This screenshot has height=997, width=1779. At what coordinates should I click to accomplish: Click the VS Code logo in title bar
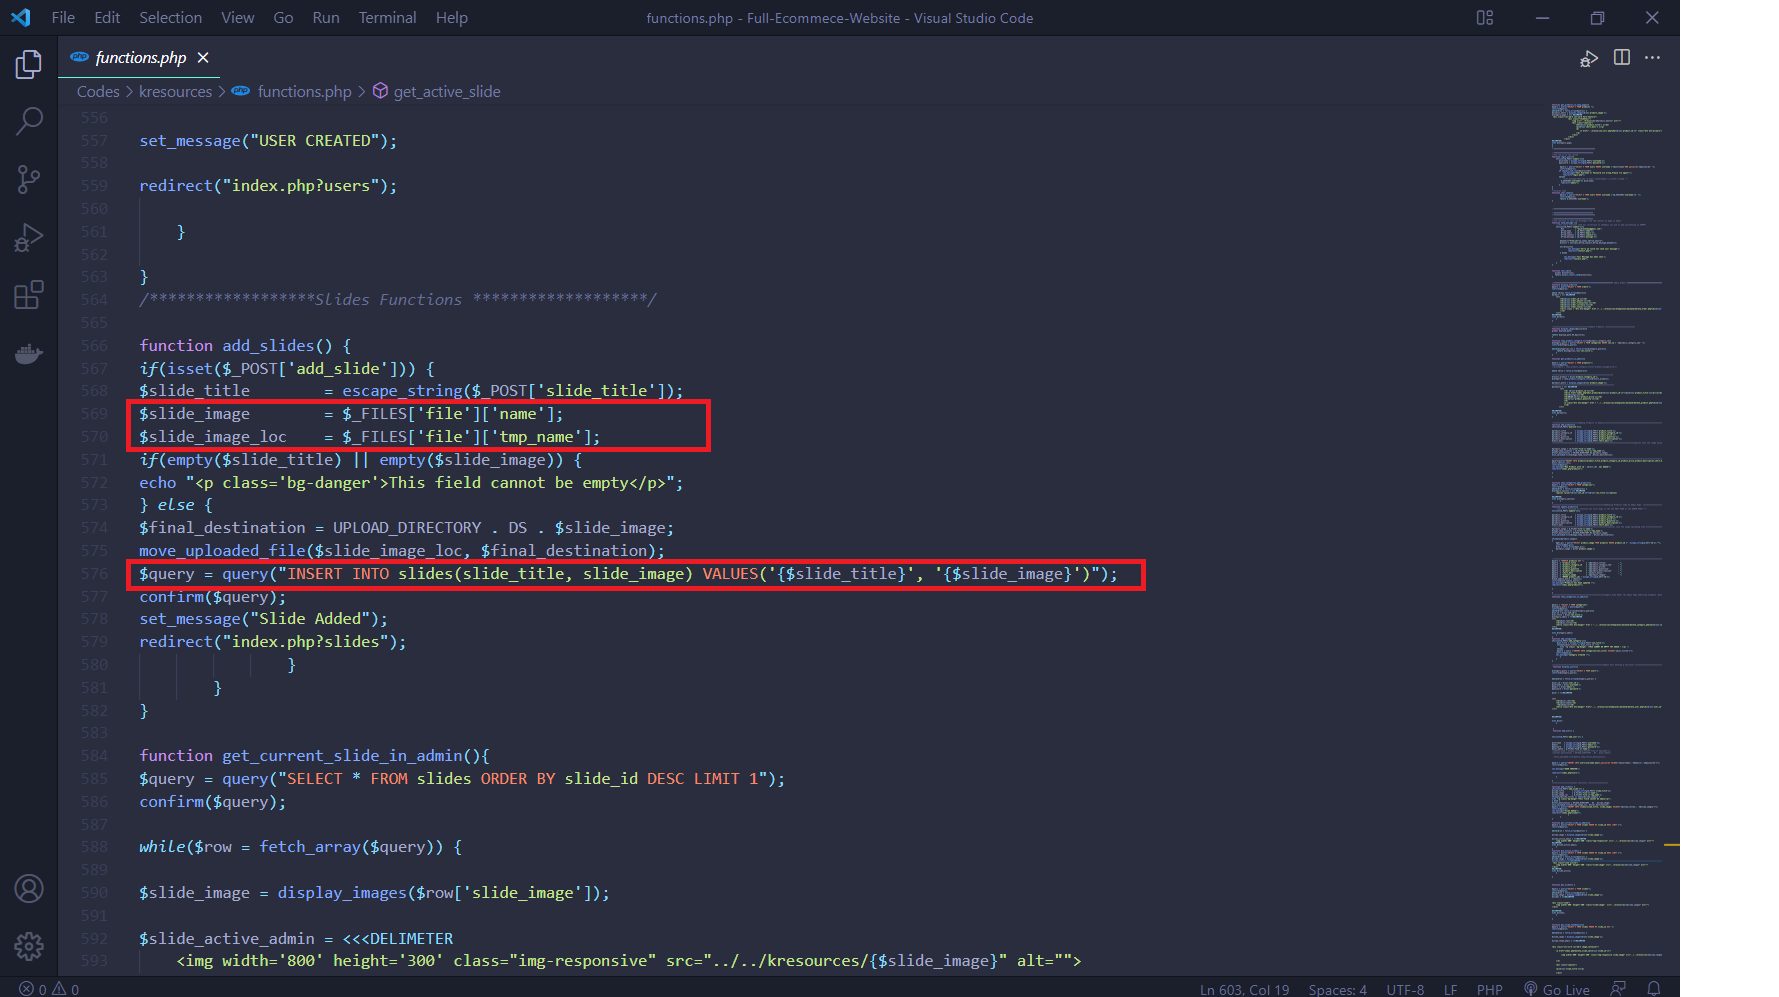pyautogui.click(x=21, y=18)
